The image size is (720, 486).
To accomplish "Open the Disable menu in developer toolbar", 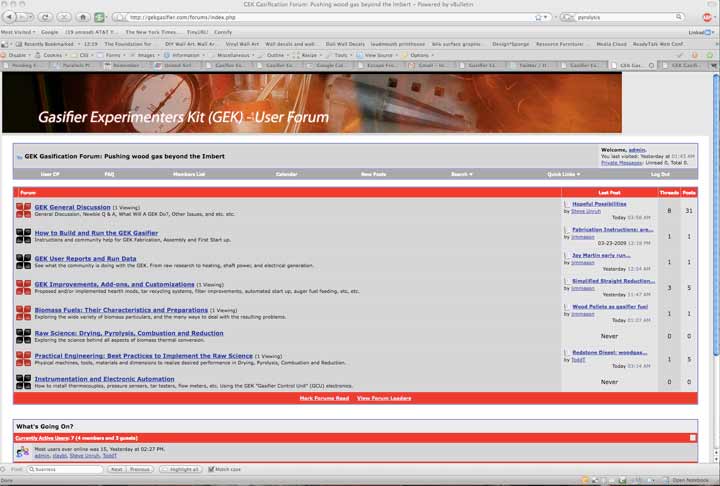I will [16, 55].
